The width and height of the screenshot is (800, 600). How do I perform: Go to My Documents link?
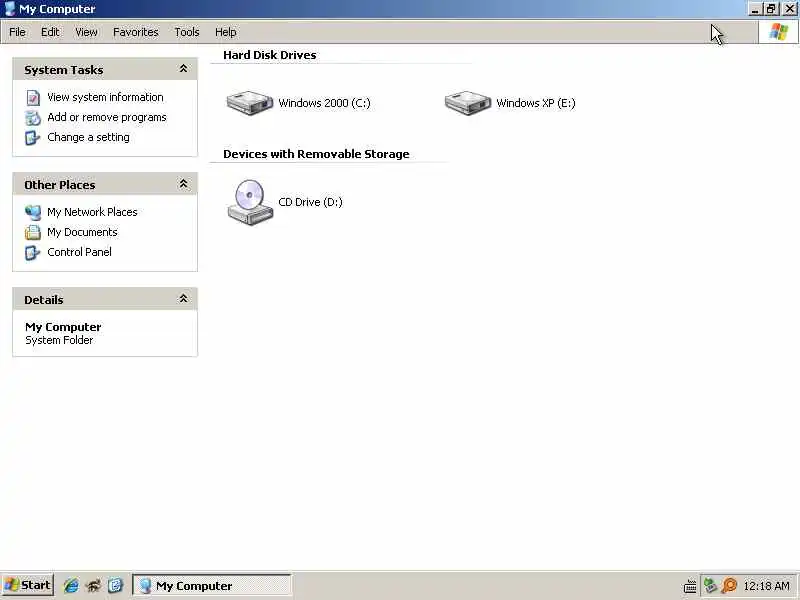[x=82, y=232]
